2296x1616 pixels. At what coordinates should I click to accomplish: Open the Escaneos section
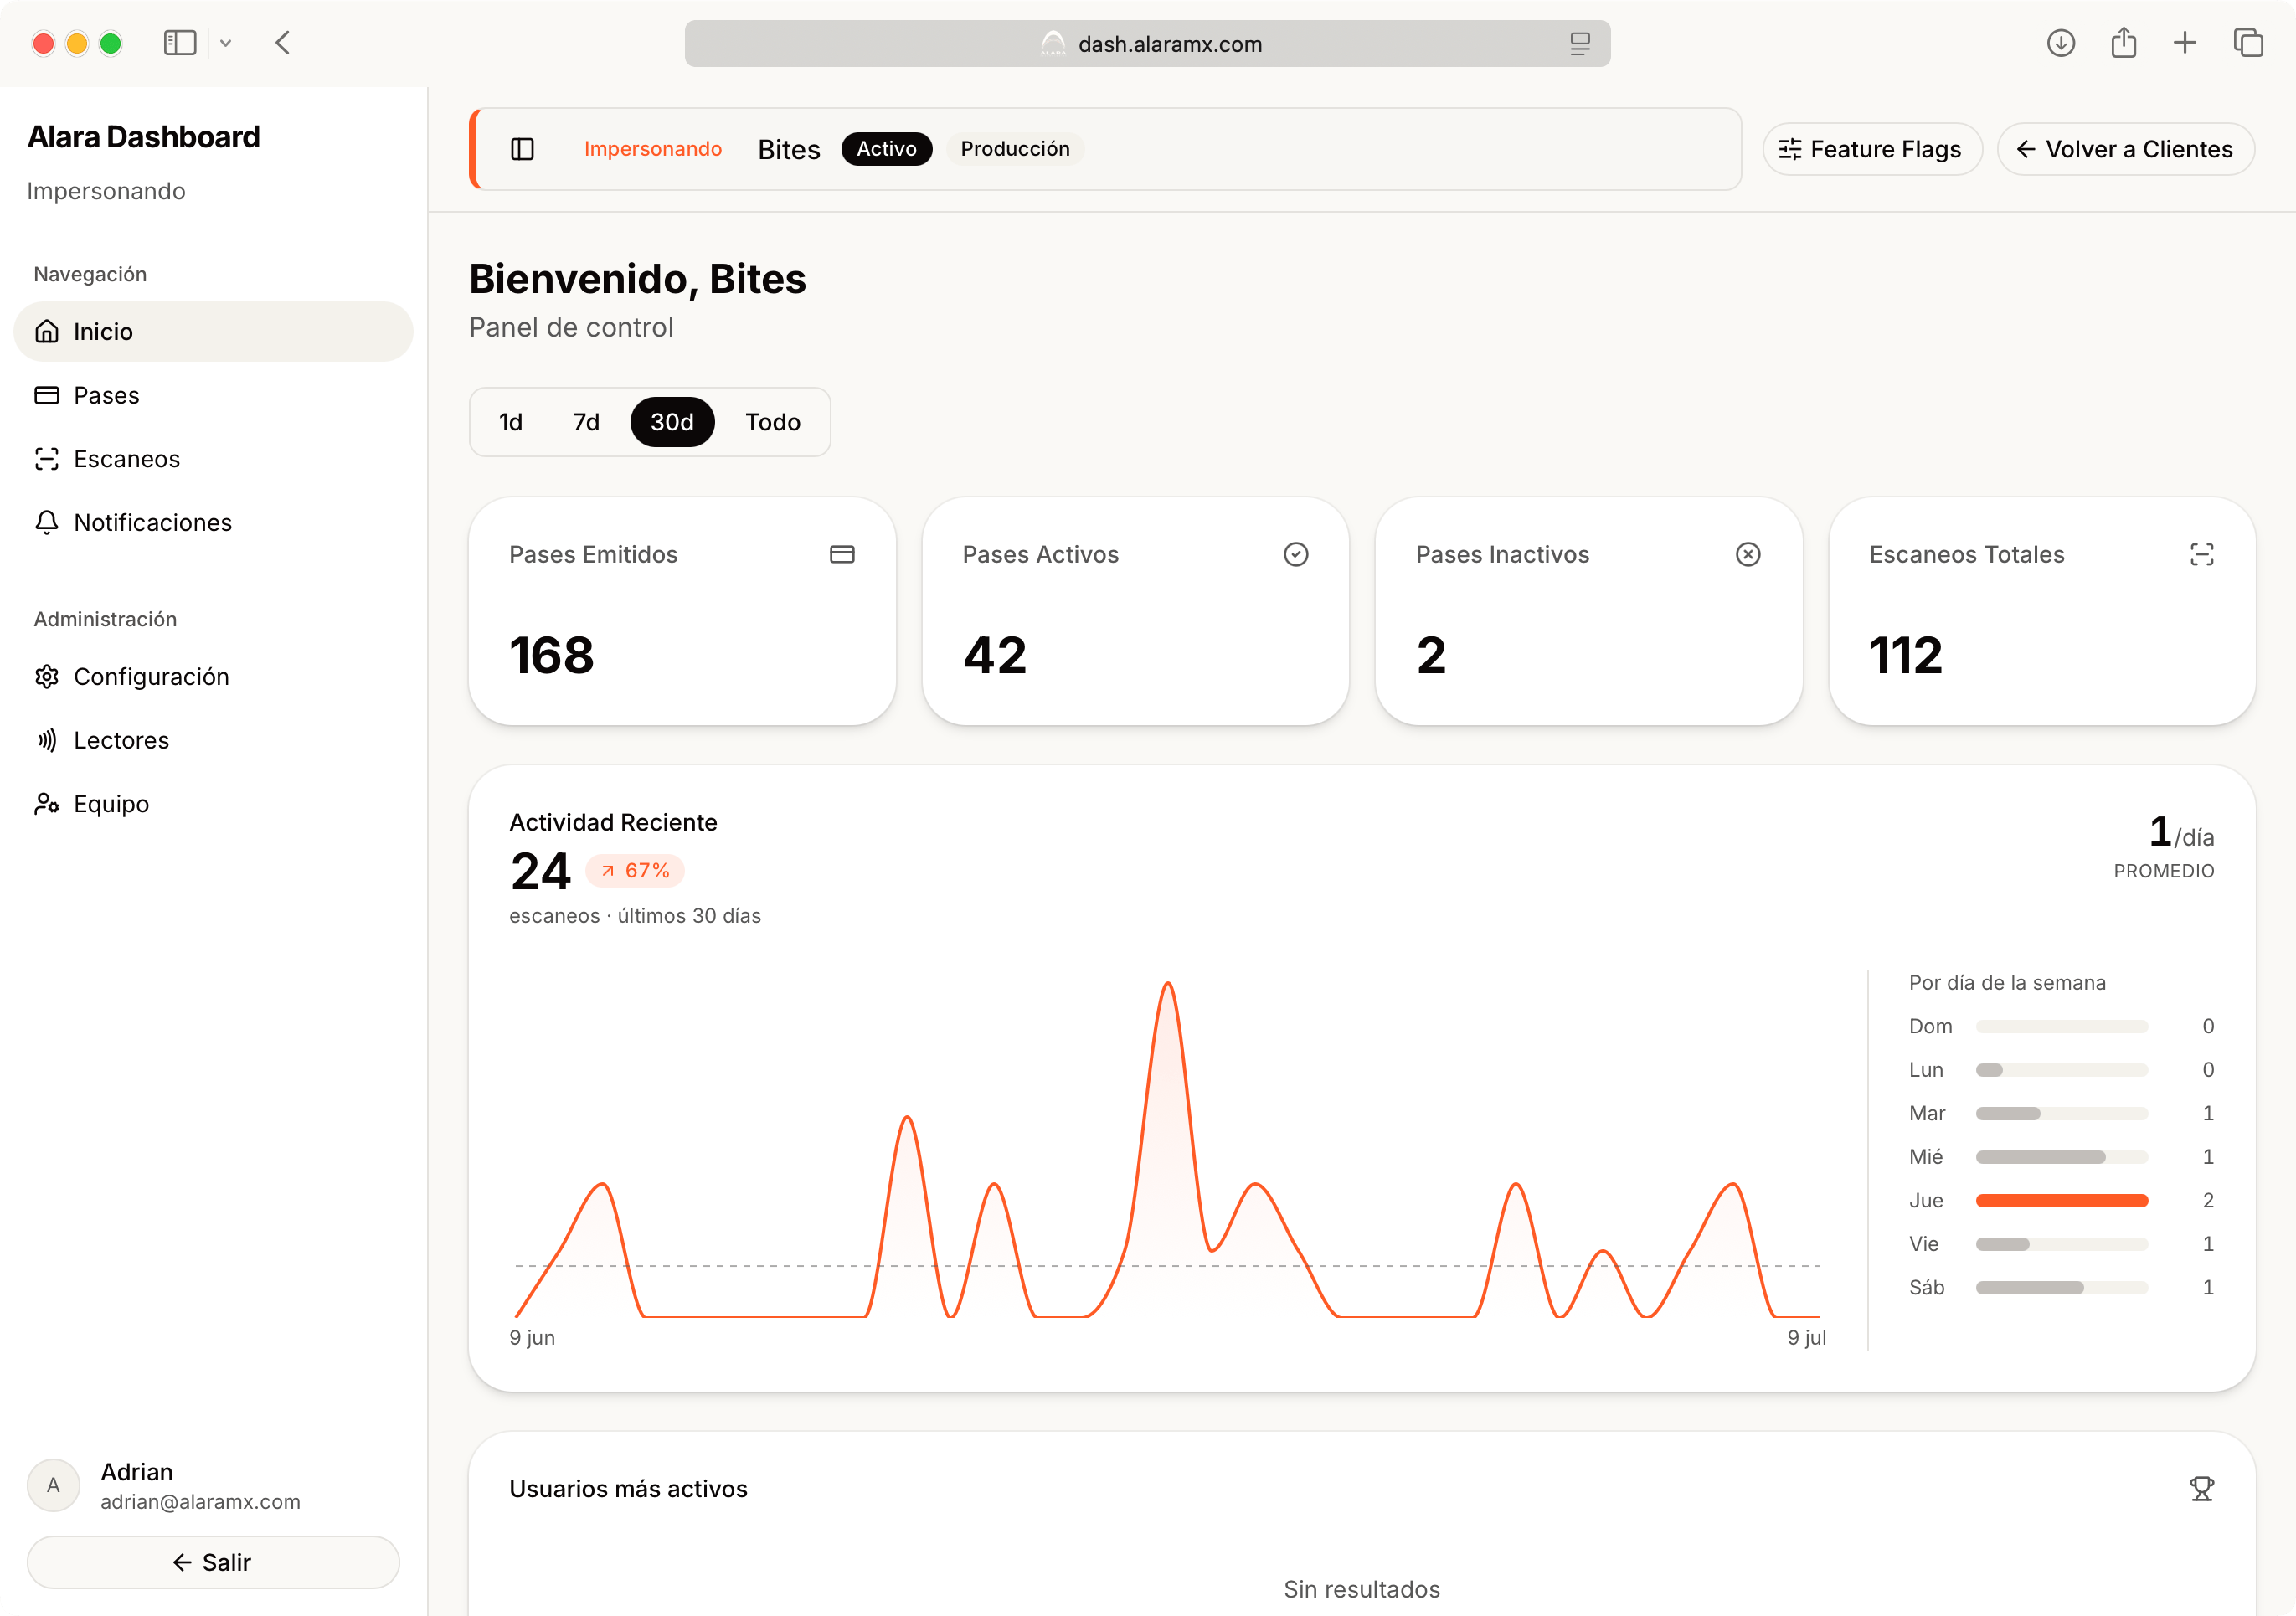pos(213,459)
